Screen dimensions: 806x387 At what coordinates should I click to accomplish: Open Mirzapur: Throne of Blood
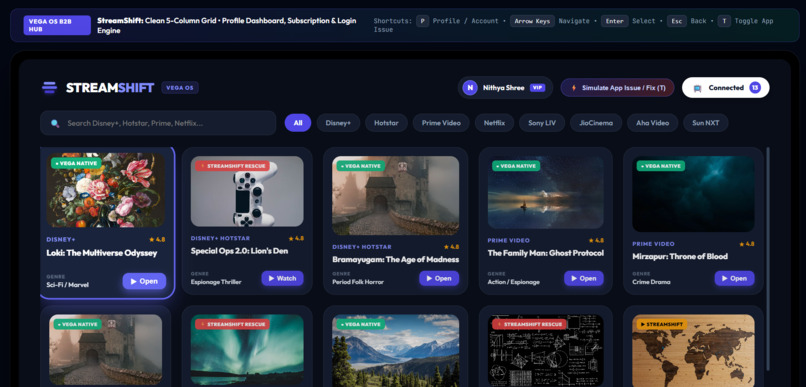(x=734, y=278)
